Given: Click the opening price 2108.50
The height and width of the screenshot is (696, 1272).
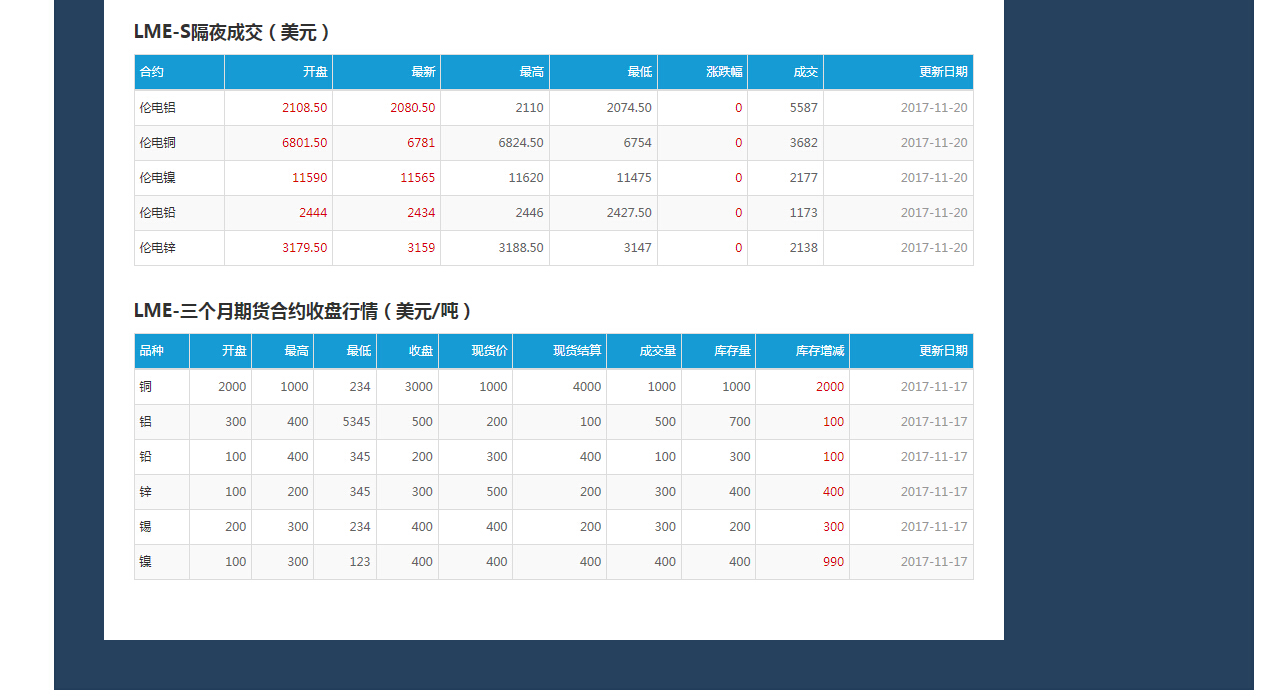Looking at the screenshot, I should (305, 107).
